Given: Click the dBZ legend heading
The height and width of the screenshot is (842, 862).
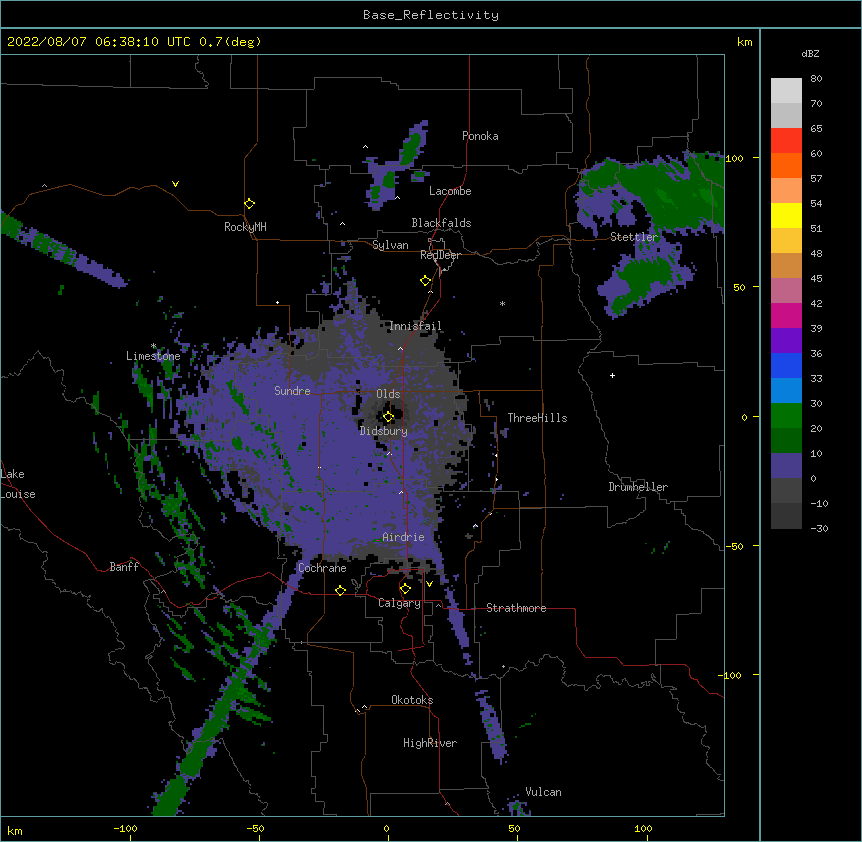Looking at the screenshot, I should 810,53.
